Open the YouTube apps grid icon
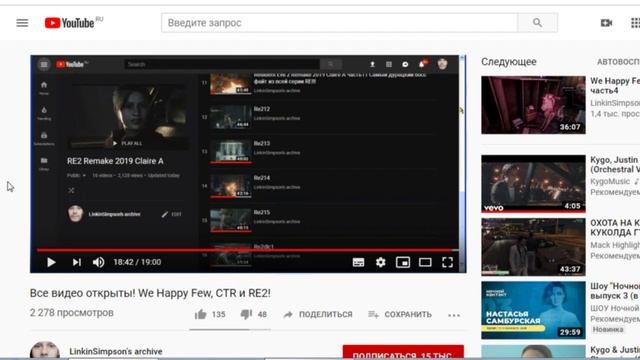 coord(635,23)
